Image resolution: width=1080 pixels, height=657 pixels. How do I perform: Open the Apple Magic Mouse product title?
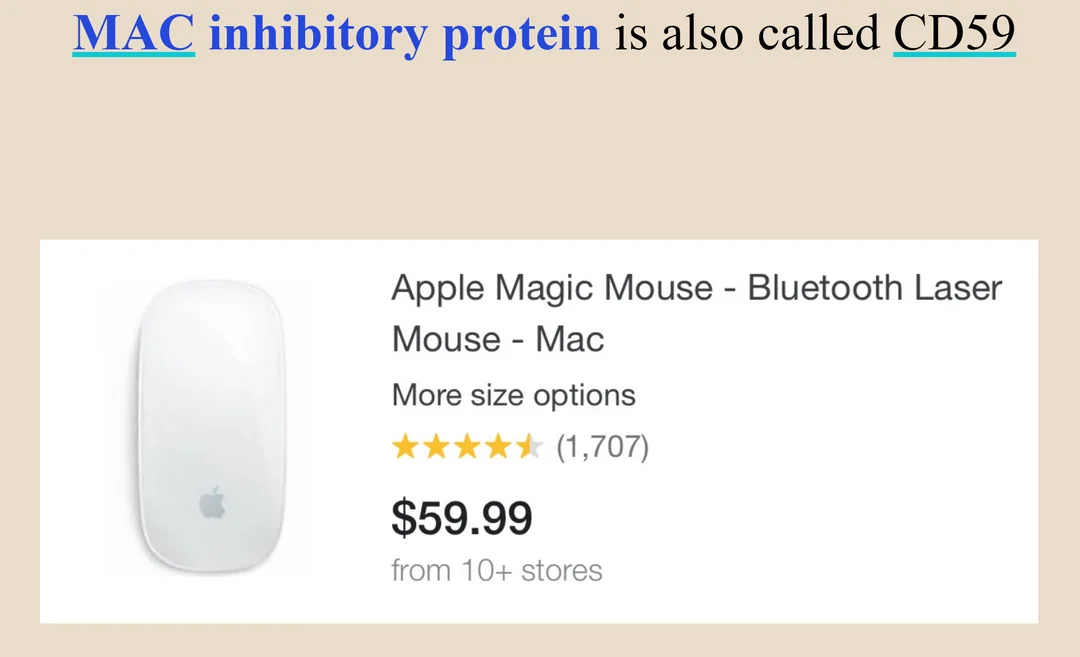696,313
